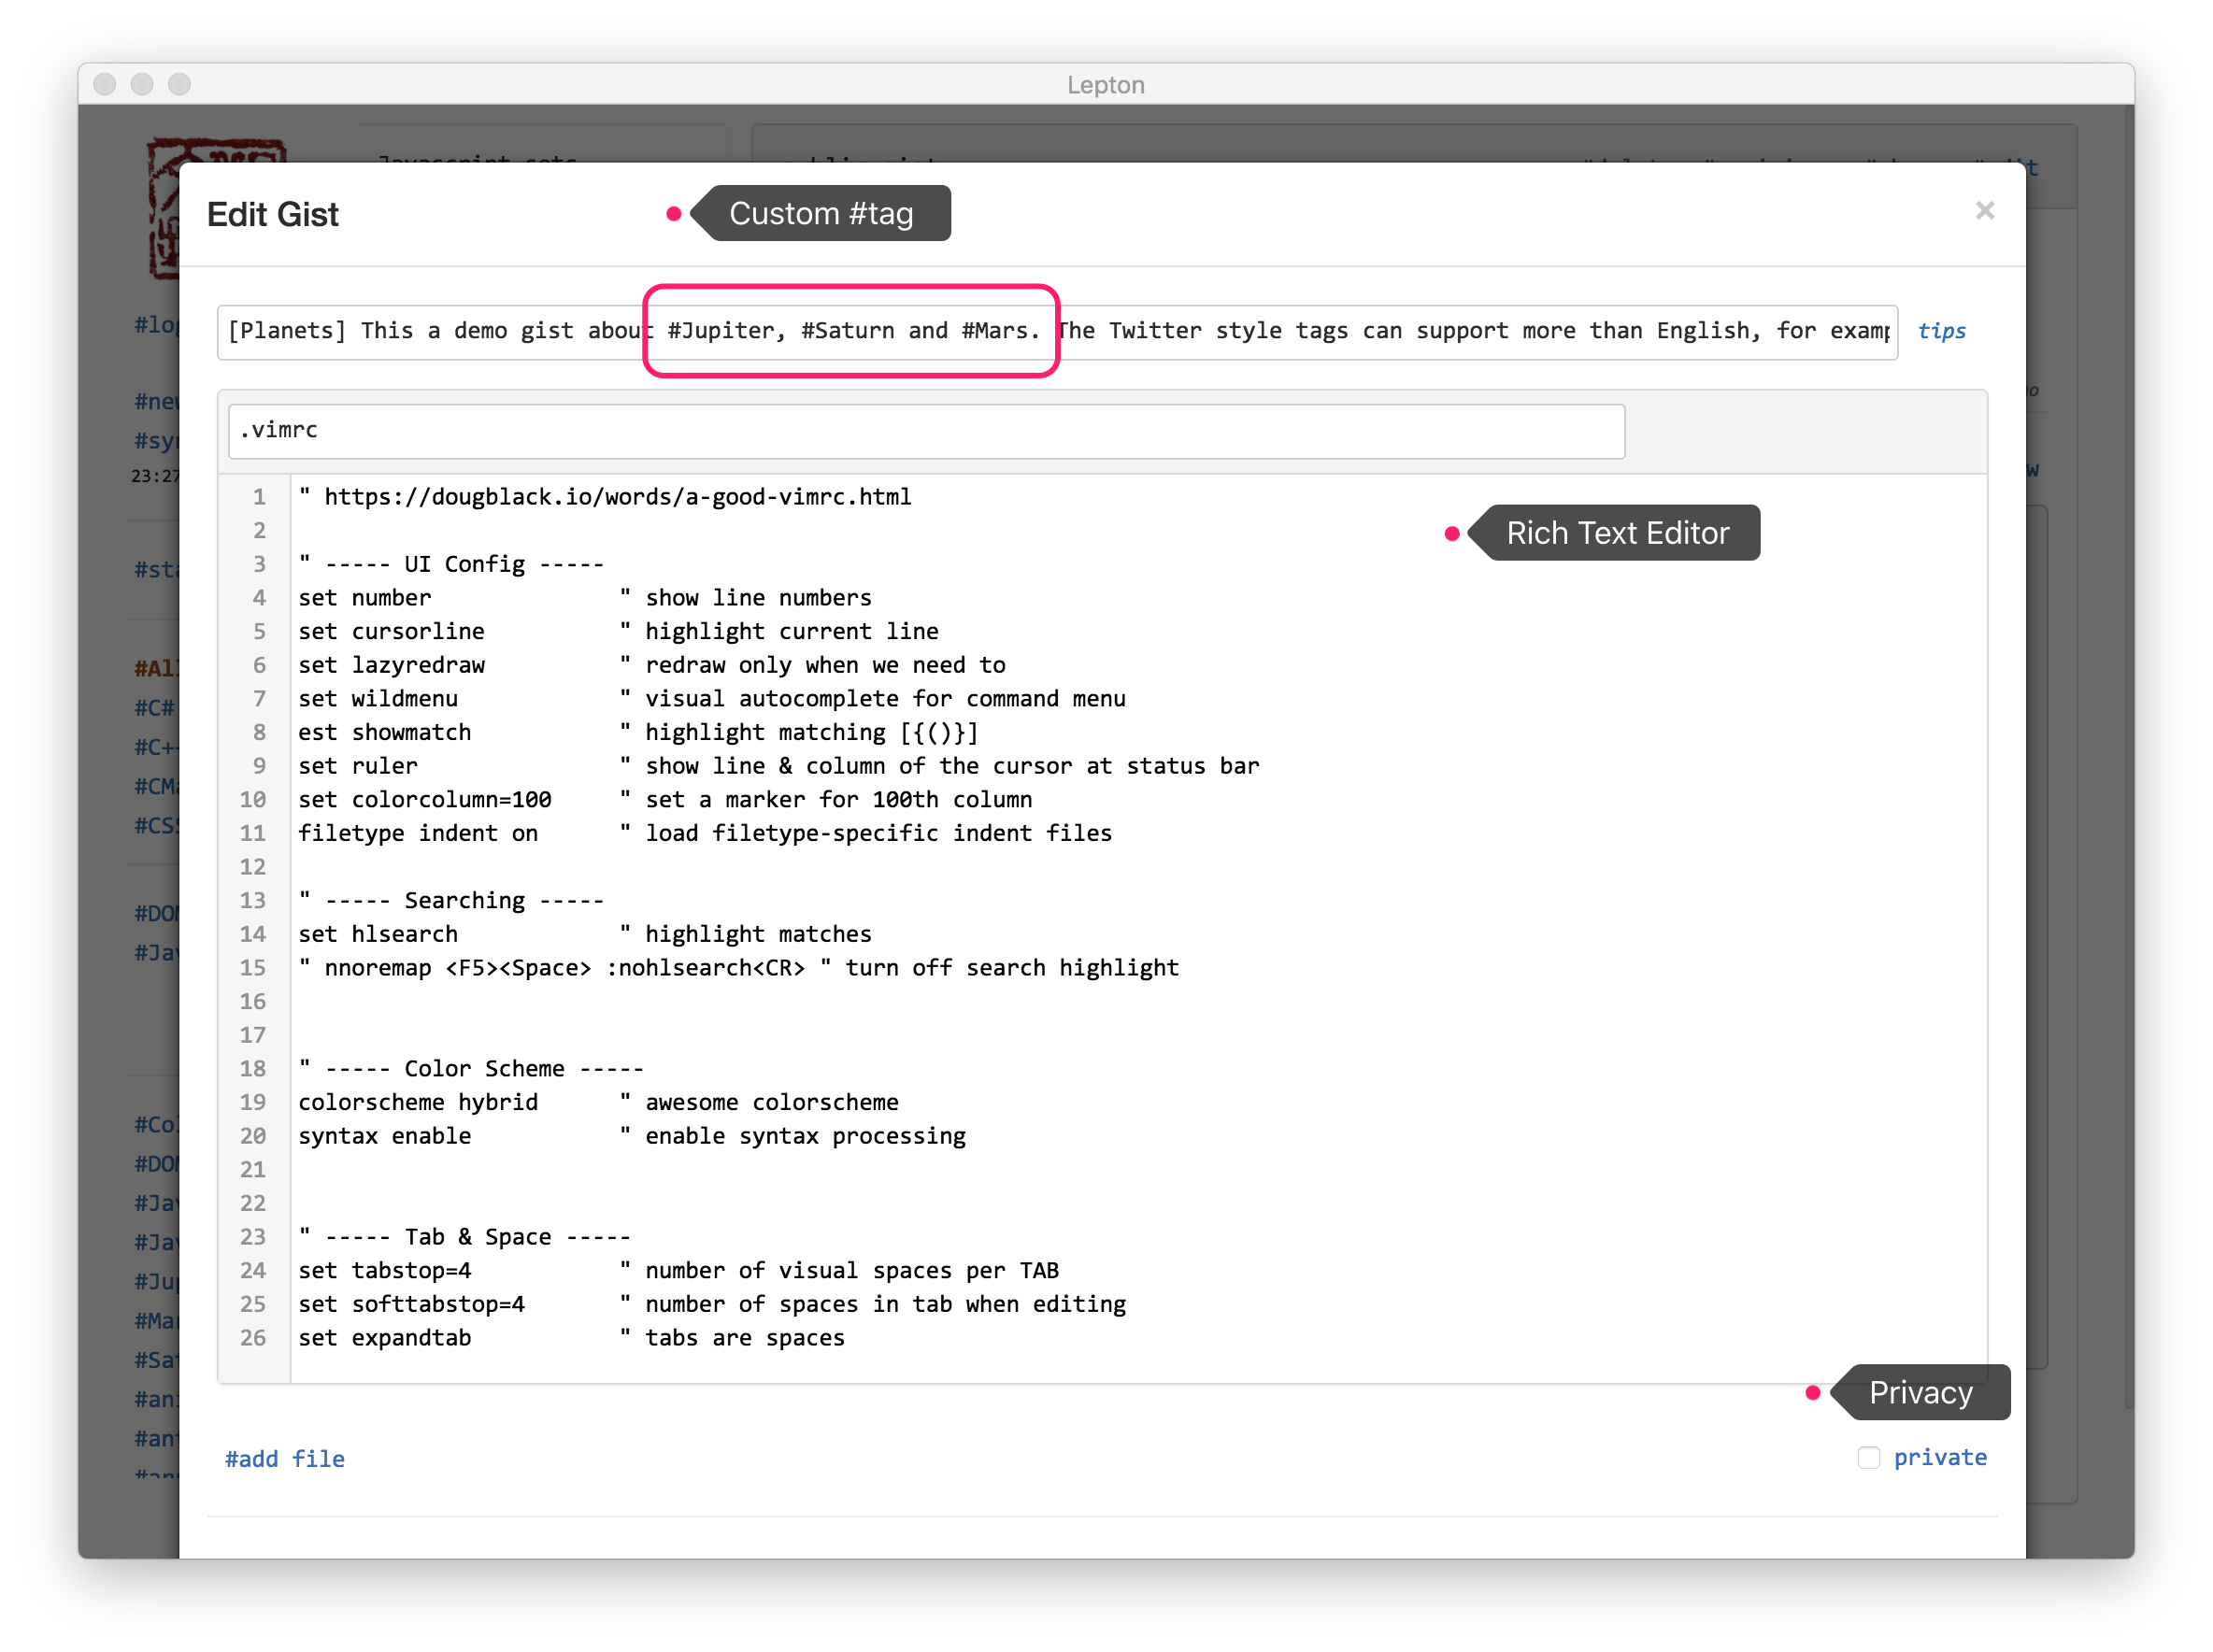Click line number 13 in gutter

253,901
